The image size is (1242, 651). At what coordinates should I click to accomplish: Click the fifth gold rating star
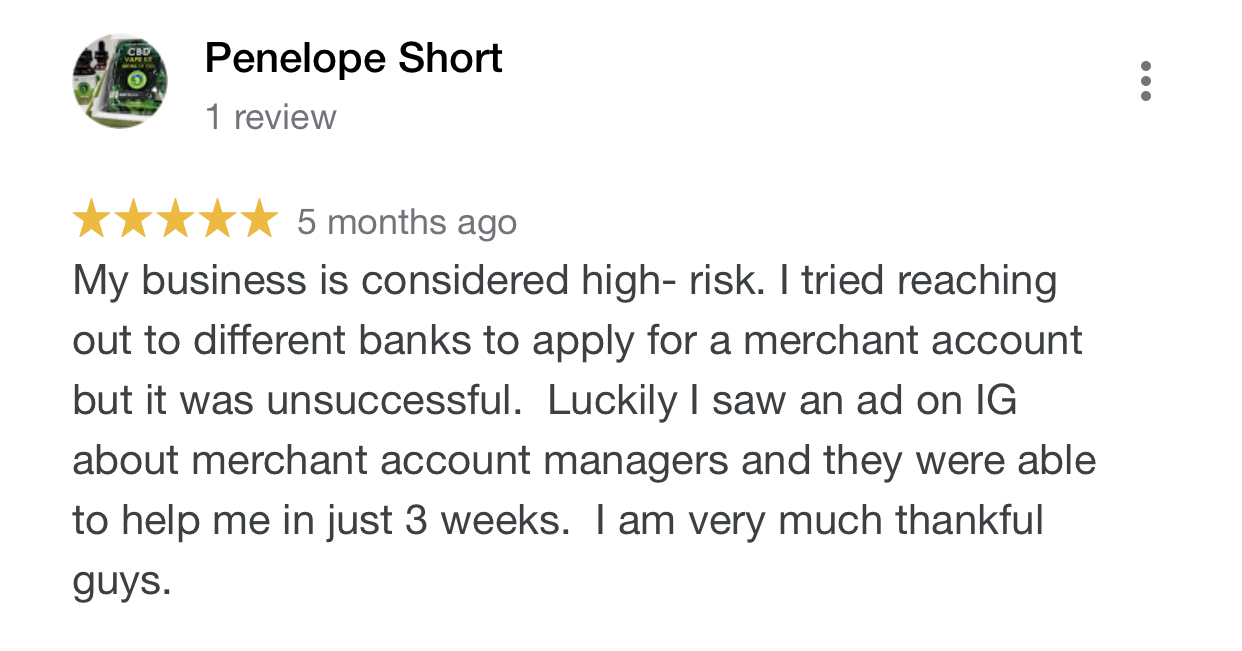tap(256, 219)
